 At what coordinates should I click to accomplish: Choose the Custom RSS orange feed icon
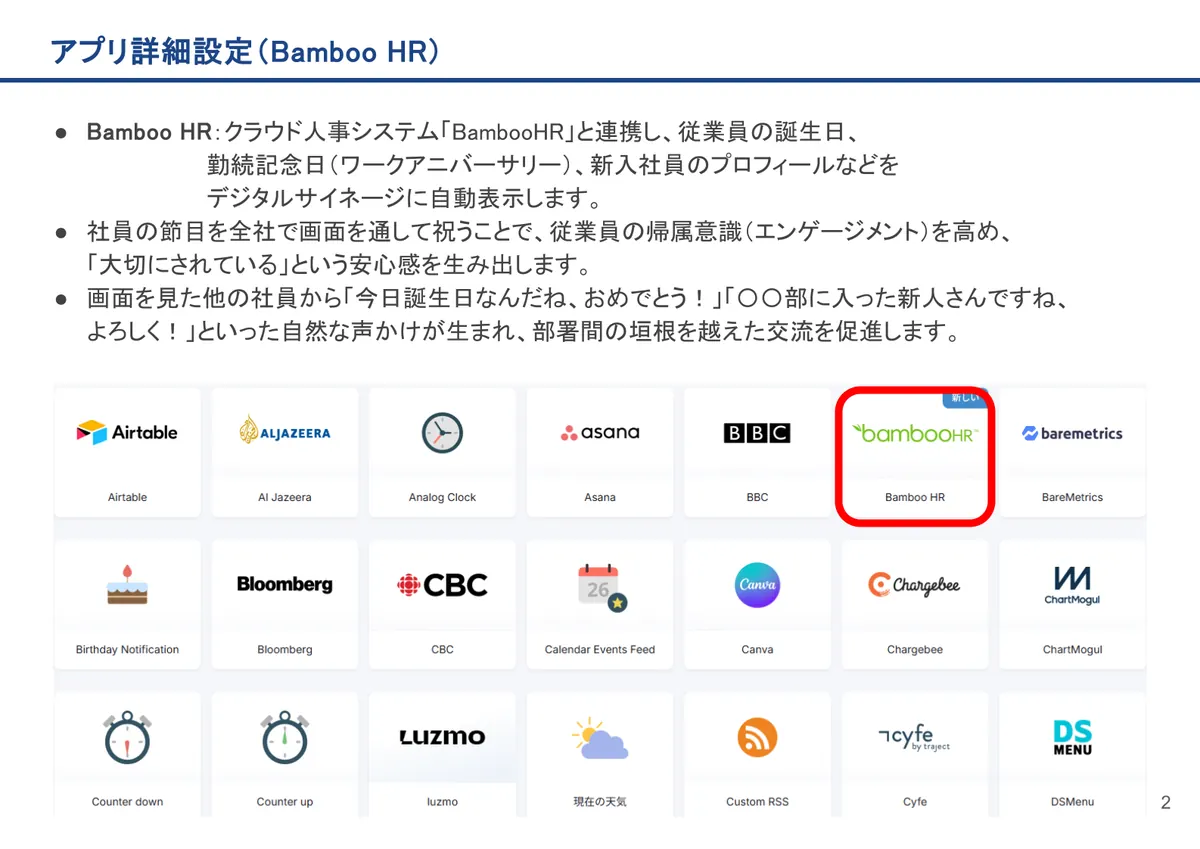click(x=757, y=738)
